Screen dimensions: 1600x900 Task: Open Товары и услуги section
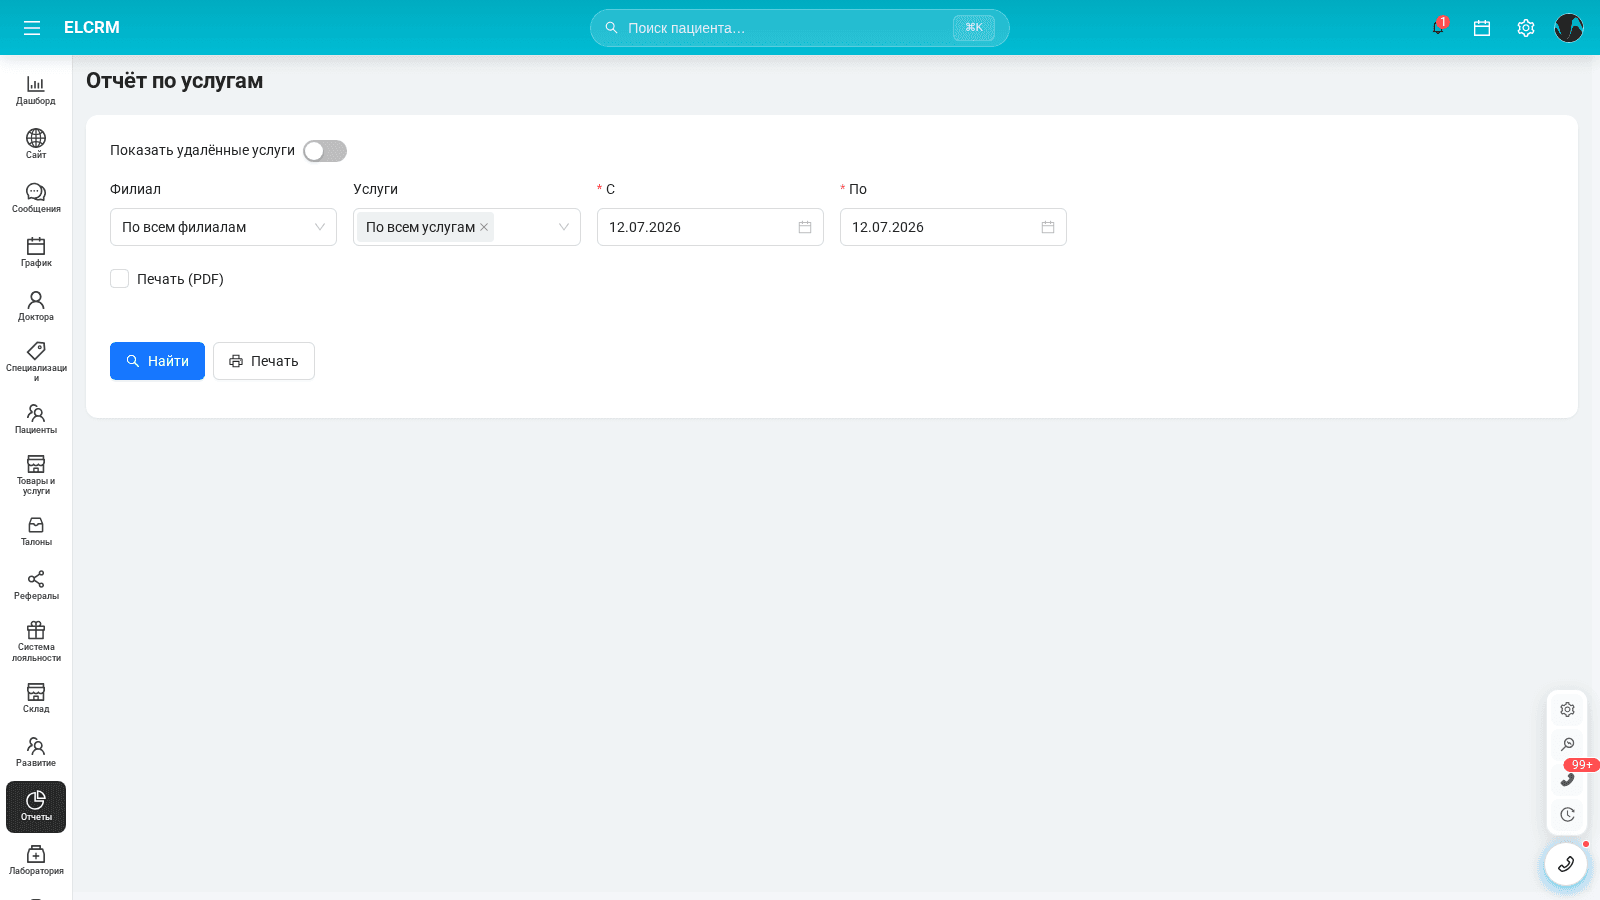tap(36, 475)
